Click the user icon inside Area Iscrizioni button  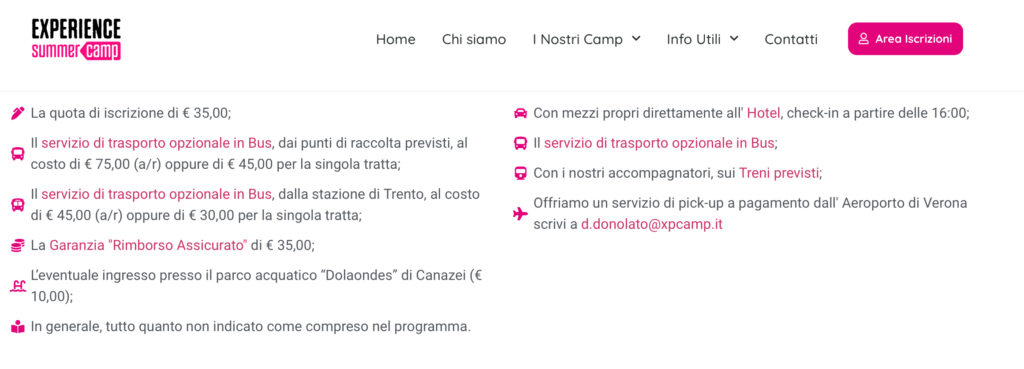(863, 39)
